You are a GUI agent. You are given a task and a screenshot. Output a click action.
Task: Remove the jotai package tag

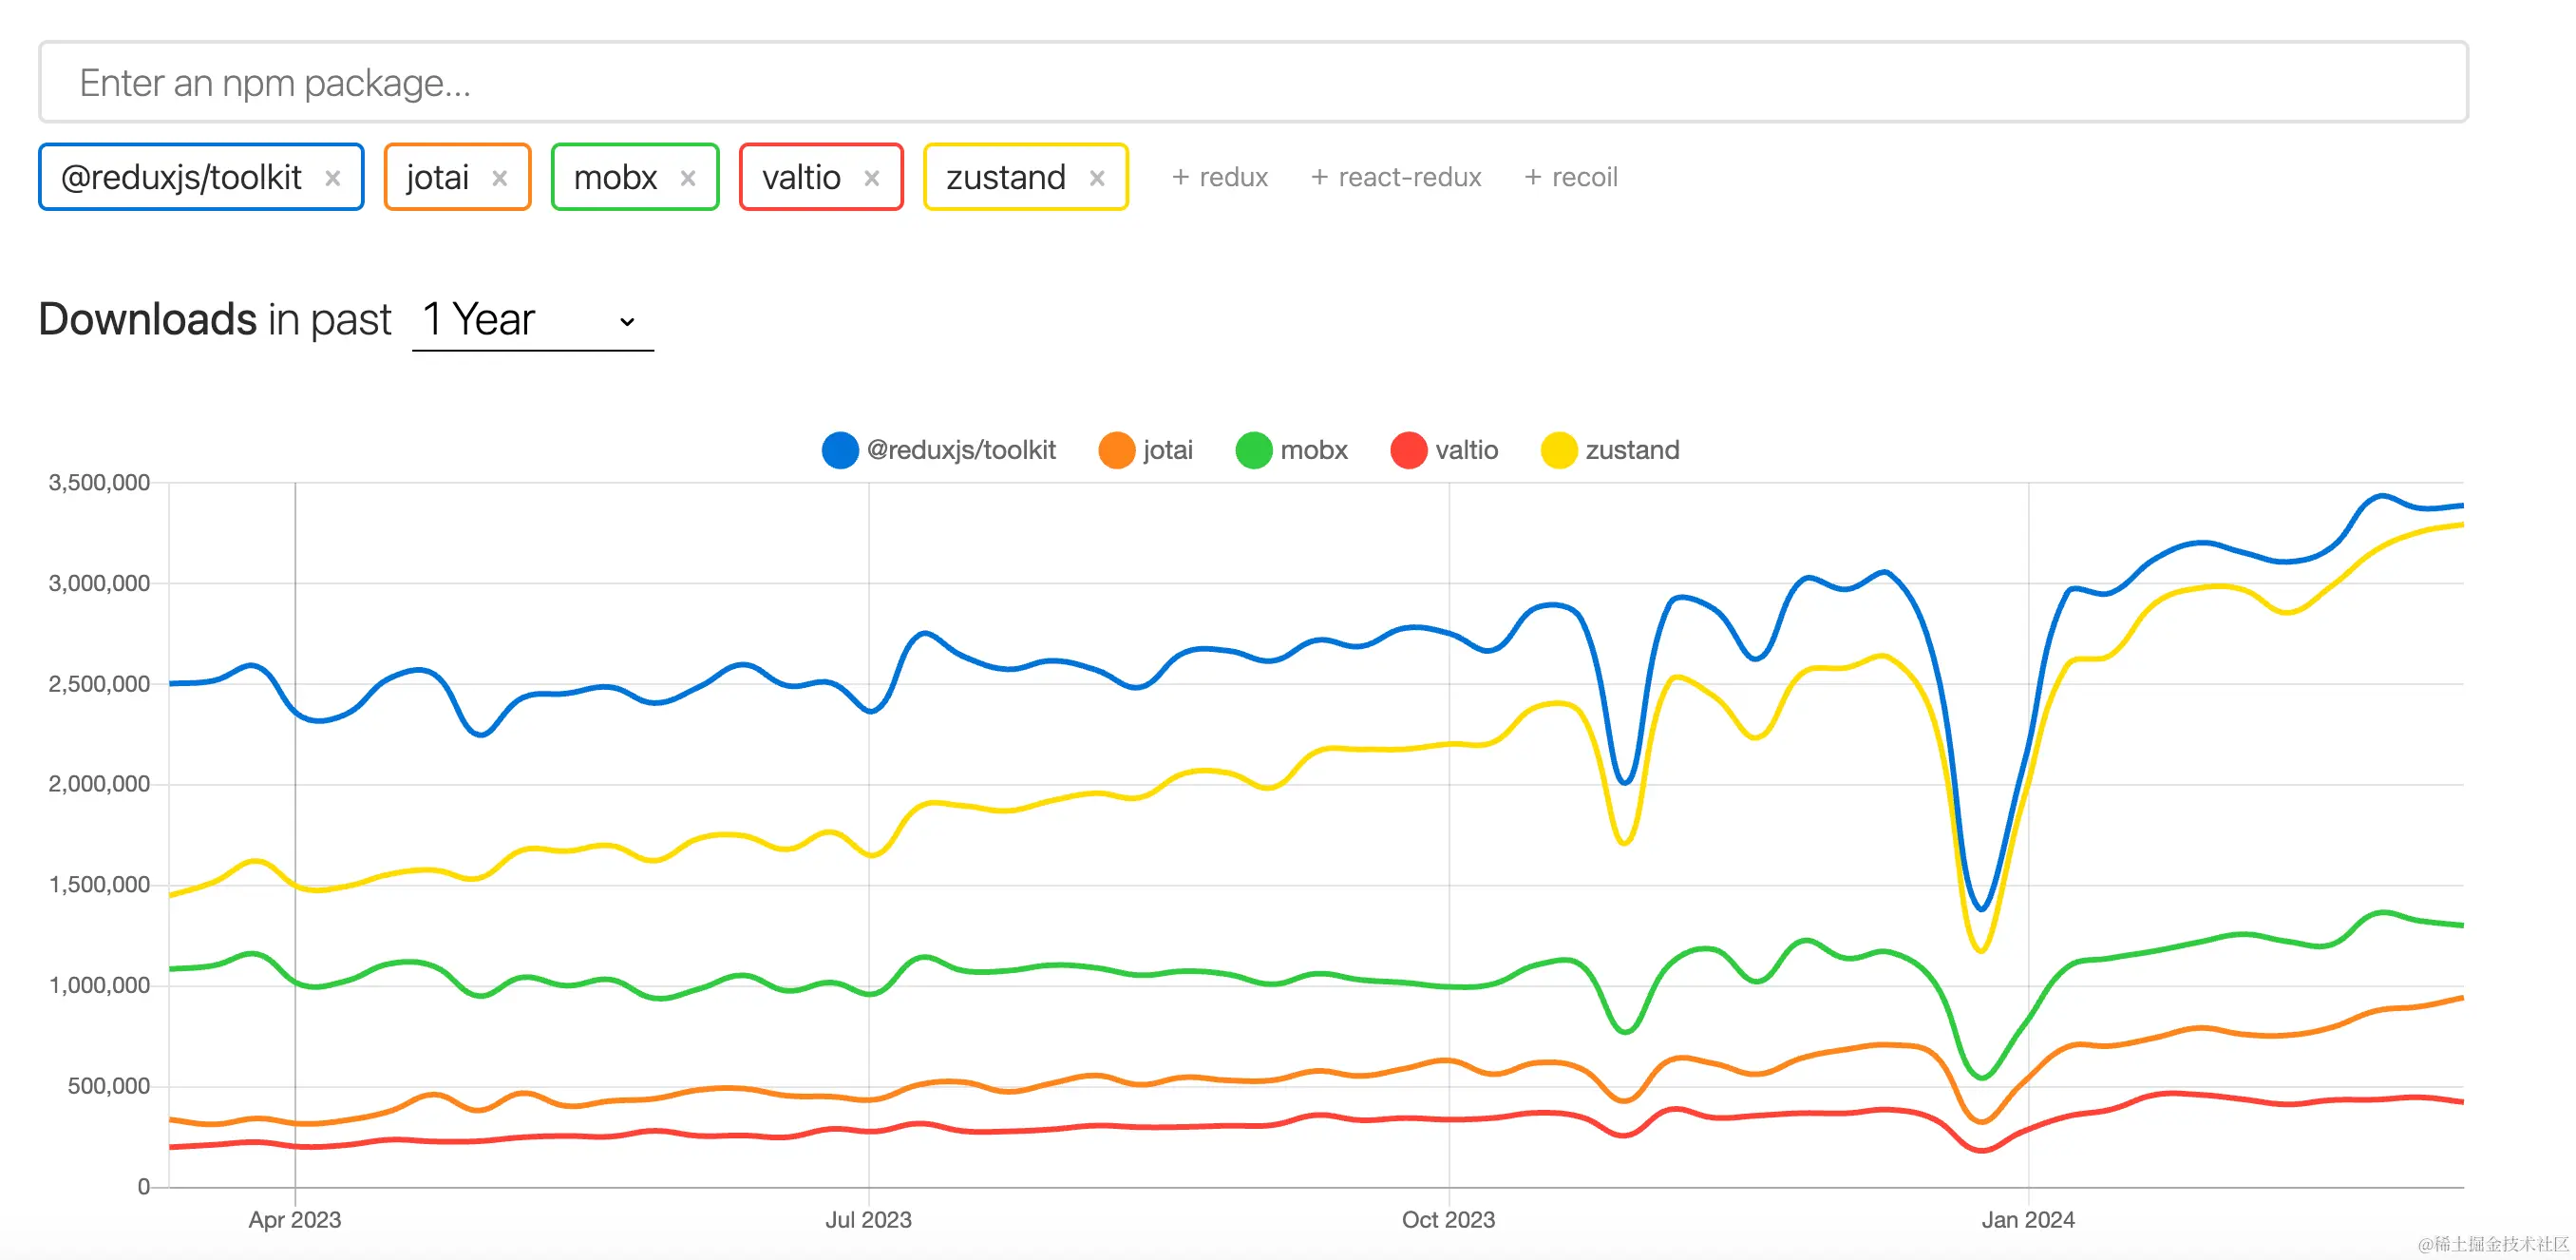click(499, 178)
